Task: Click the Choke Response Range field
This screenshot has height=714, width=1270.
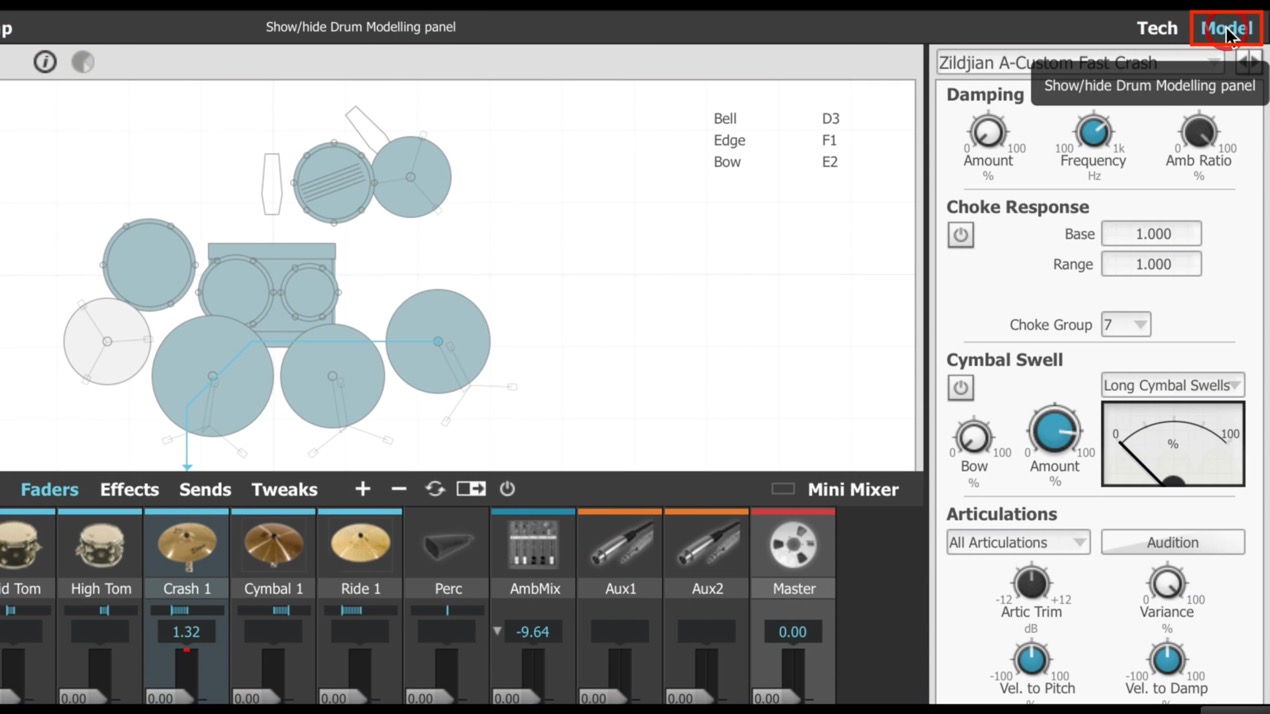Action: click(x=1151, y=264)
